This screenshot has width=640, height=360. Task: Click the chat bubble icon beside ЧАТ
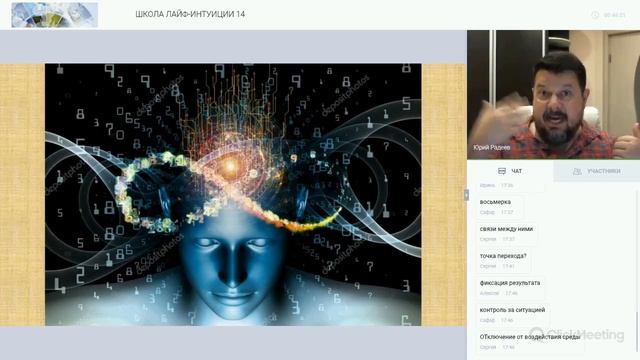tap(502, 171)
